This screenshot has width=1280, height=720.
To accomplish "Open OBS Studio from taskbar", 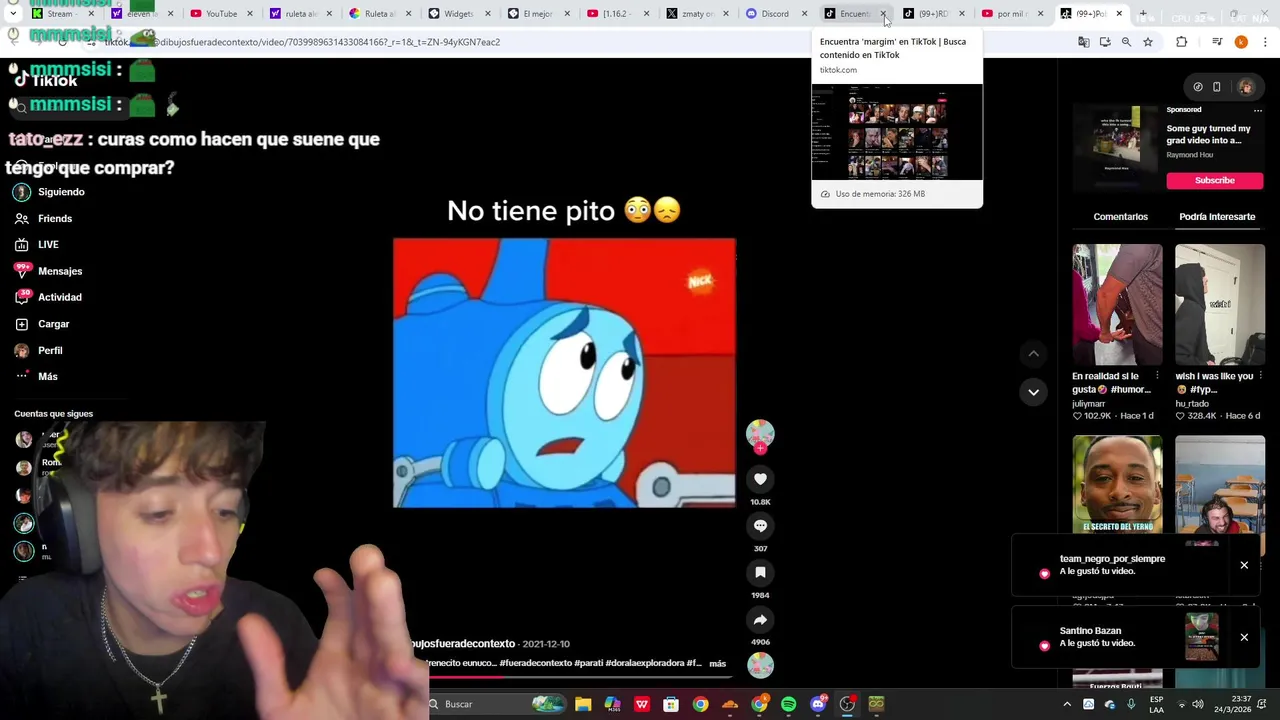I will coord(847,704).
